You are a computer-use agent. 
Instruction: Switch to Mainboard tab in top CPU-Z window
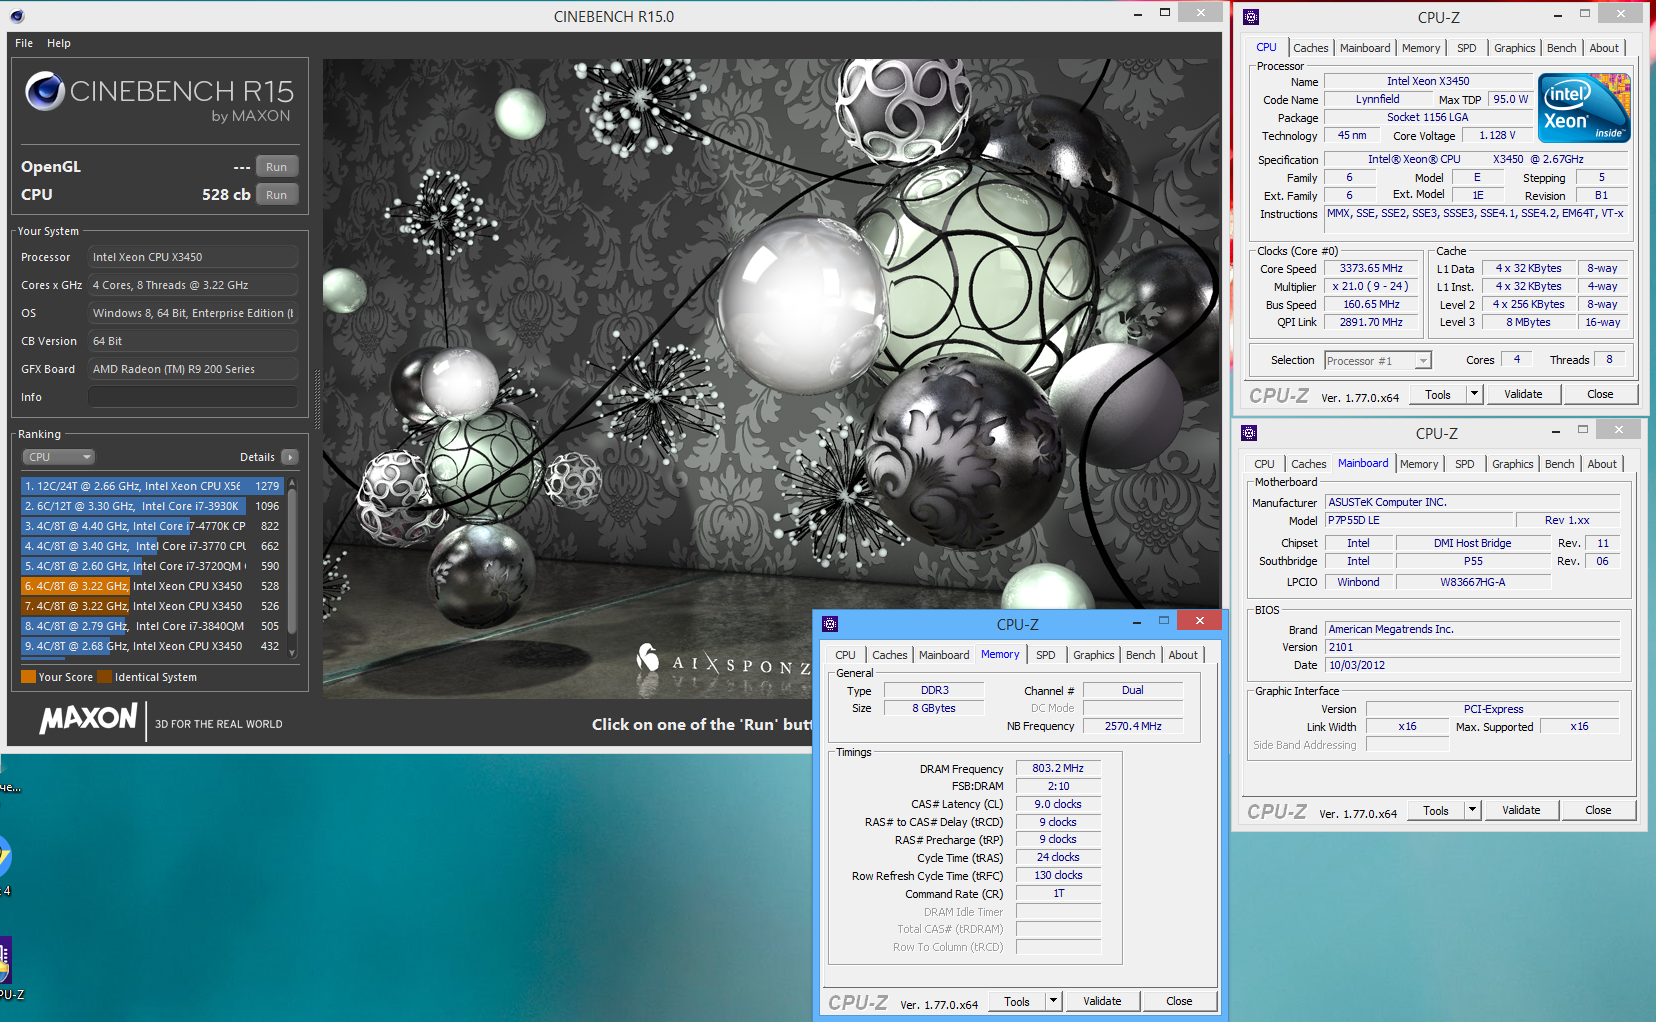tap(1365, 48)
